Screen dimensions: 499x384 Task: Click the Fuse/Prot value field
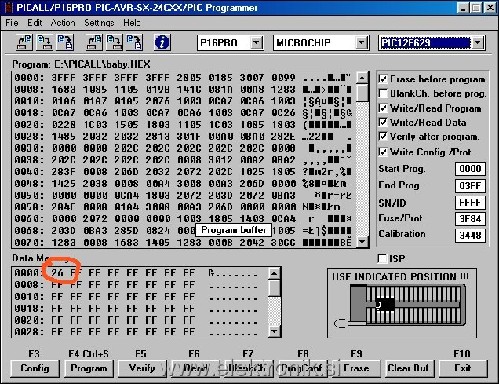coord(470,219)
